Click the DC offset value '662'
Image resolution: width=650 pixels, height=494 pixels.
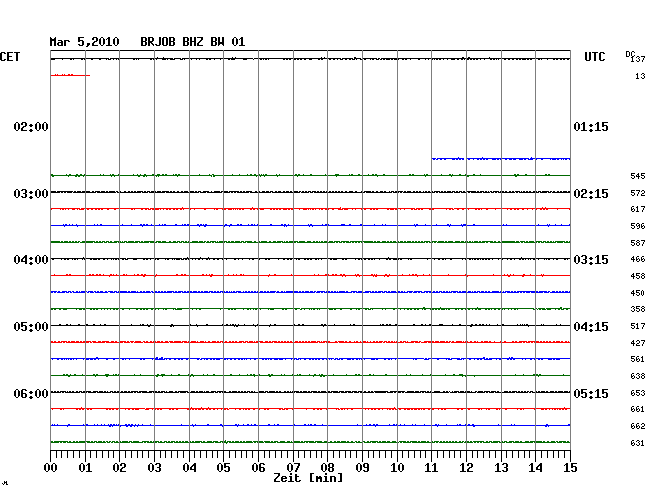pos(638,426)
